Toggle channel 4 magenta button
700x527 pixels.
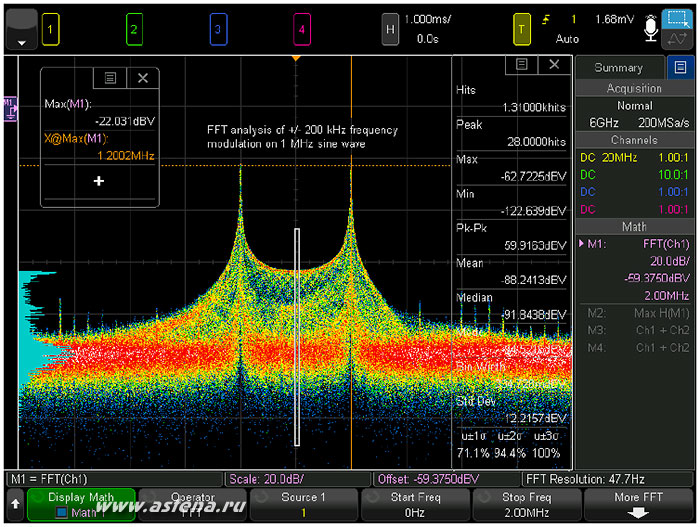tap(302, 29)
